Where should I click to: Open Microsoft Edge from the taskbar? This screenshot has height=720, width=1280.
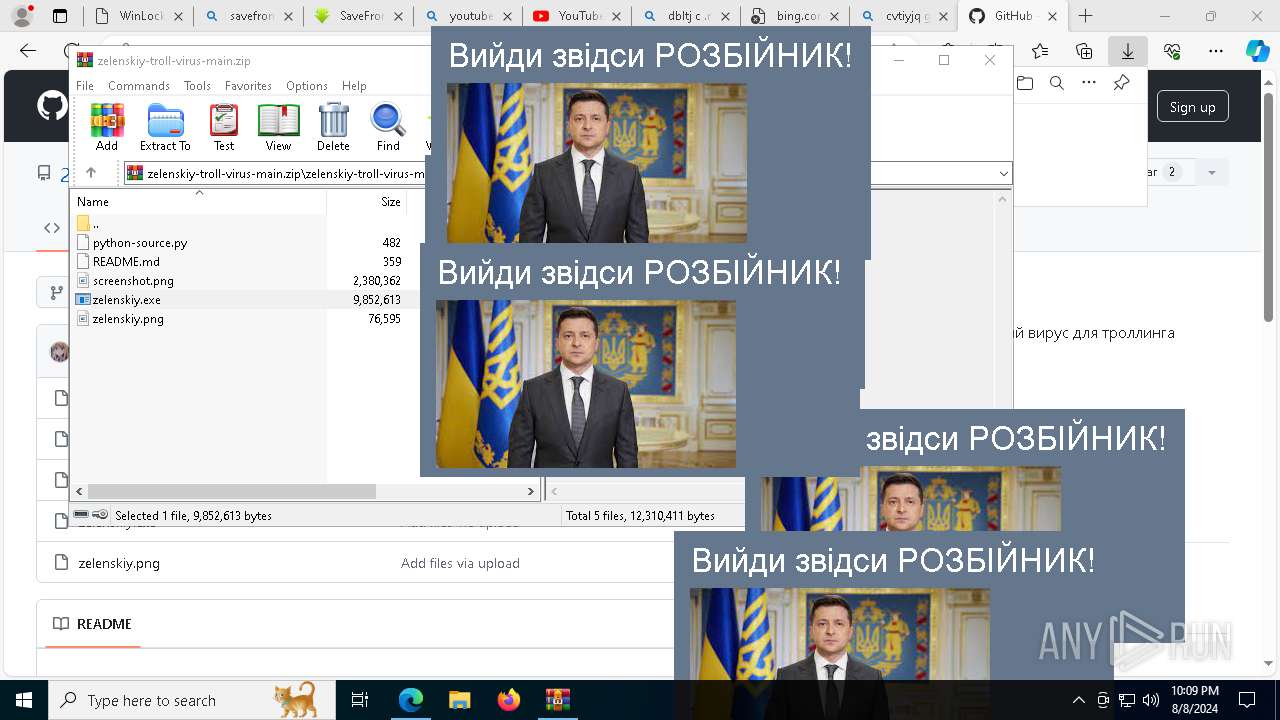click(411, 700)
